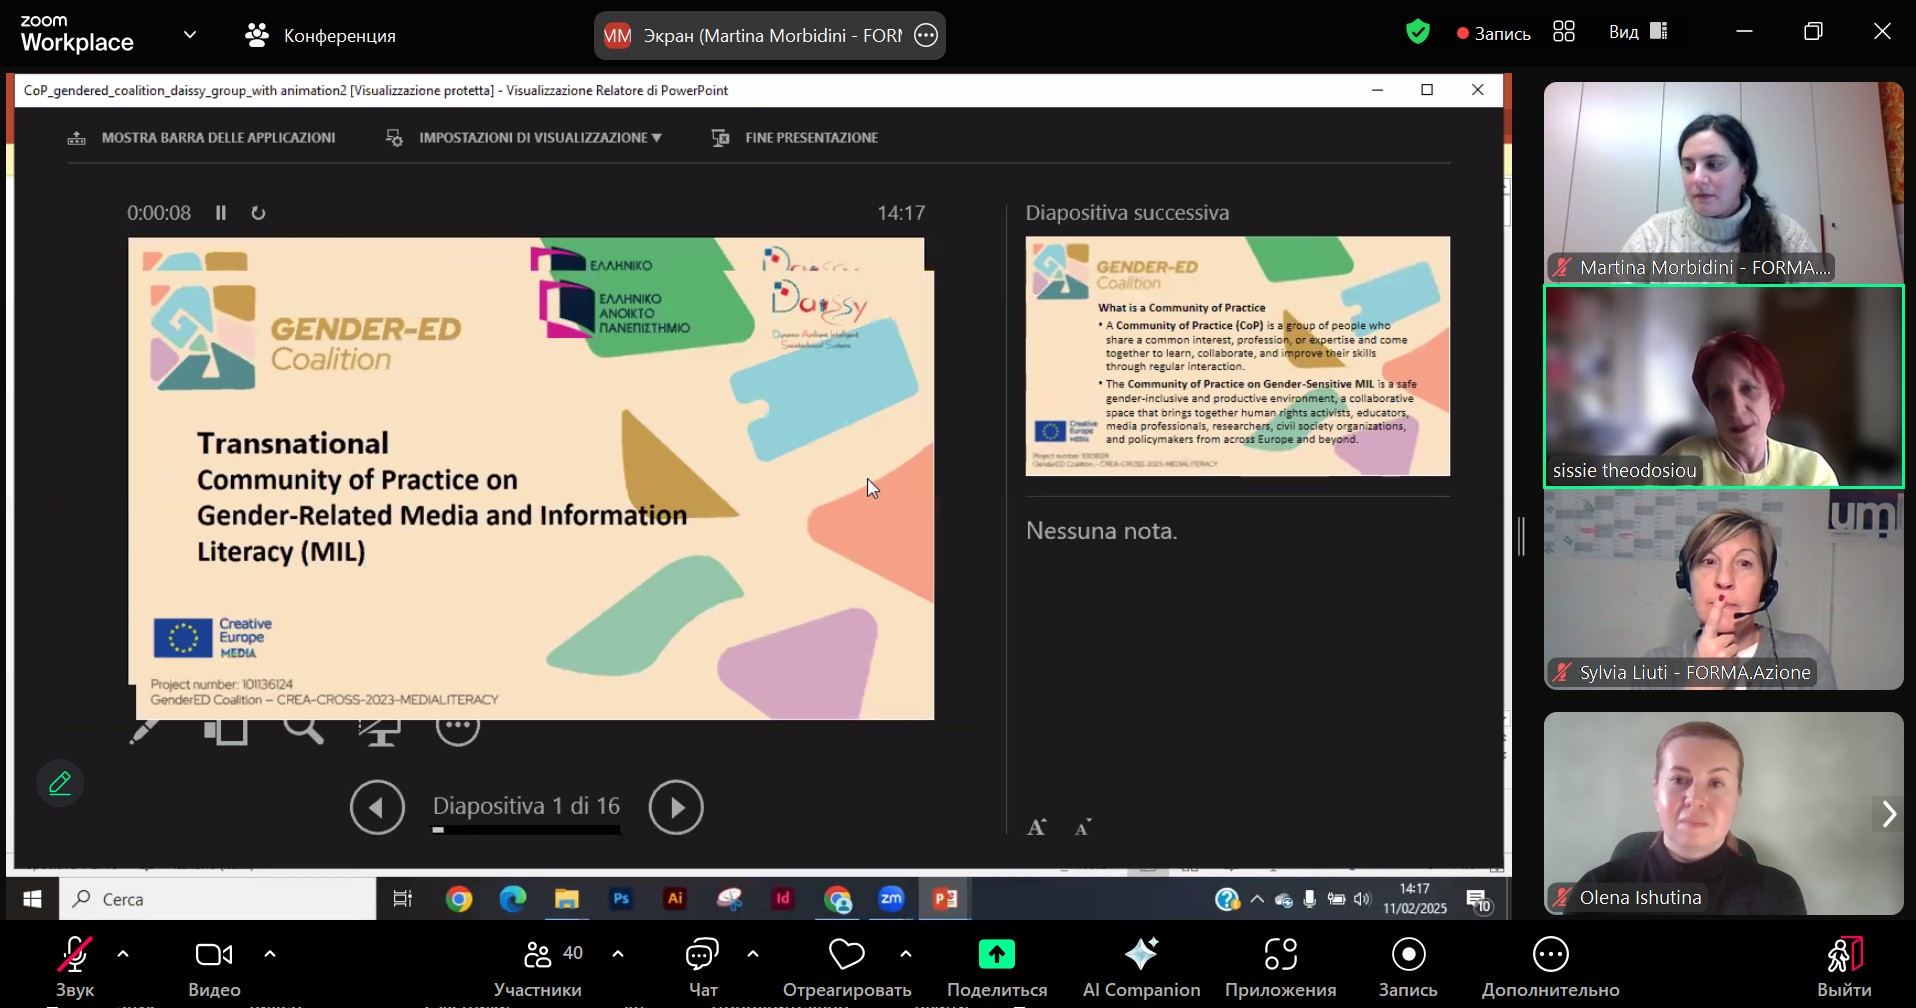The image size is (1916, 1008).
Task: Open Impostazioni di visualizzazione dropdown
Action: pyautogui.click(x=524, y=138)
